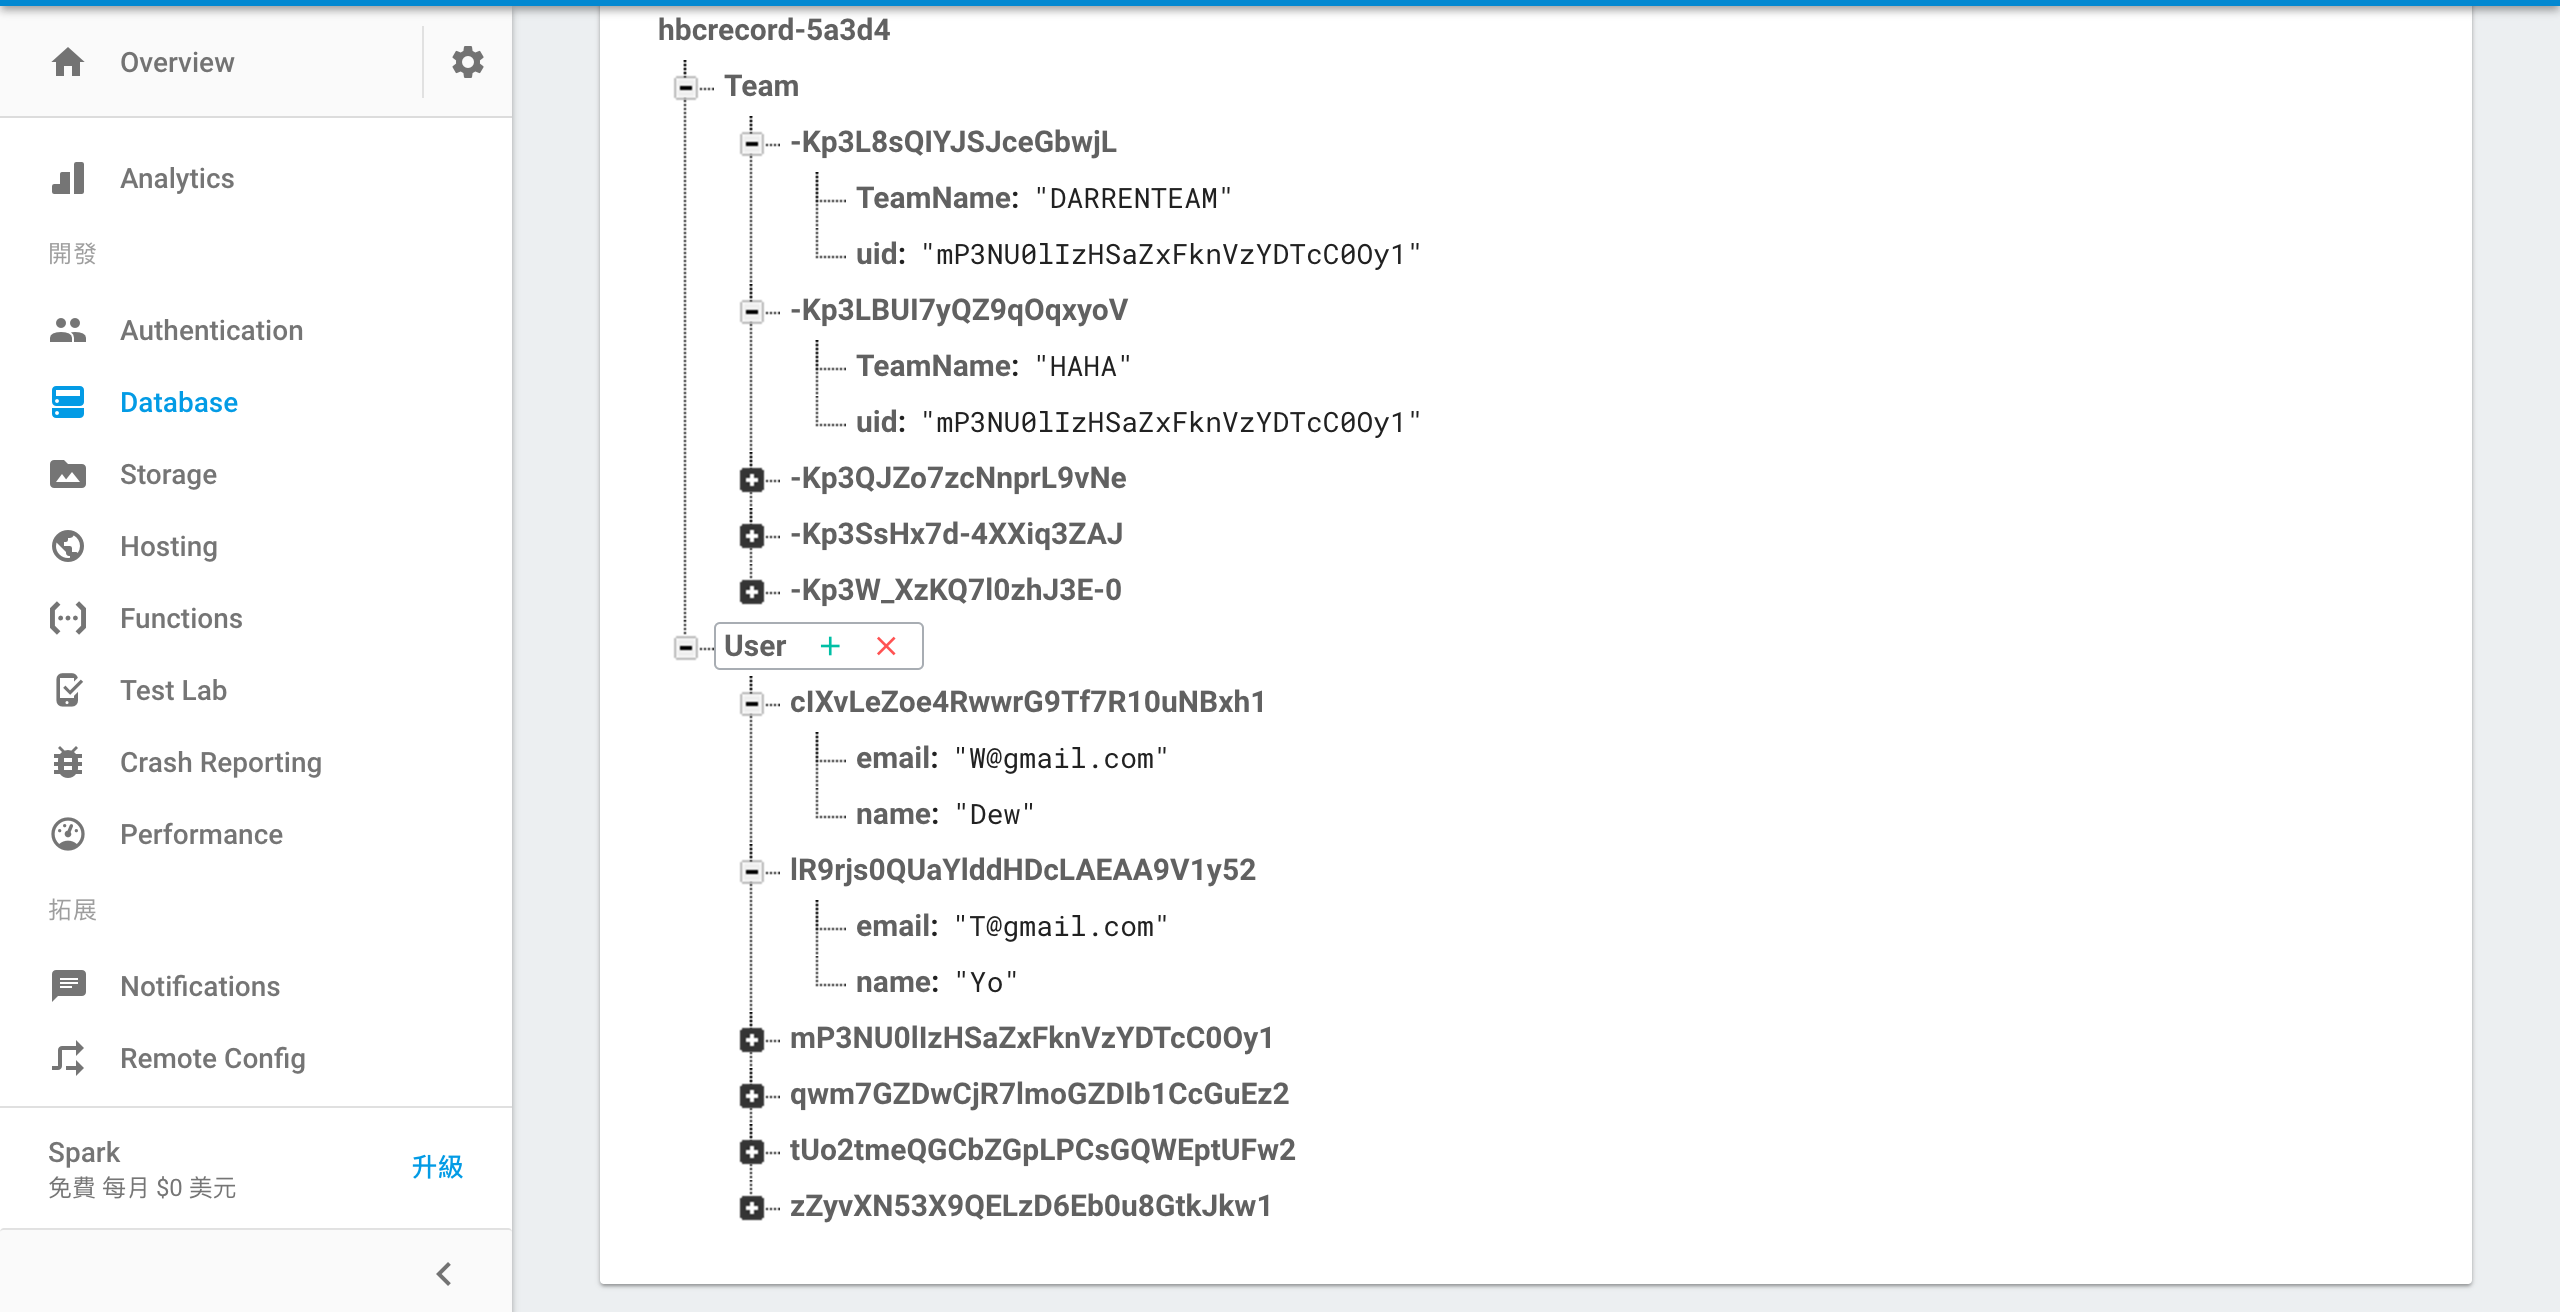Screen dimensions: 2560x1312
Task: Click the Storage image icon
Action: pyautogui.click(x=68, y=474)
